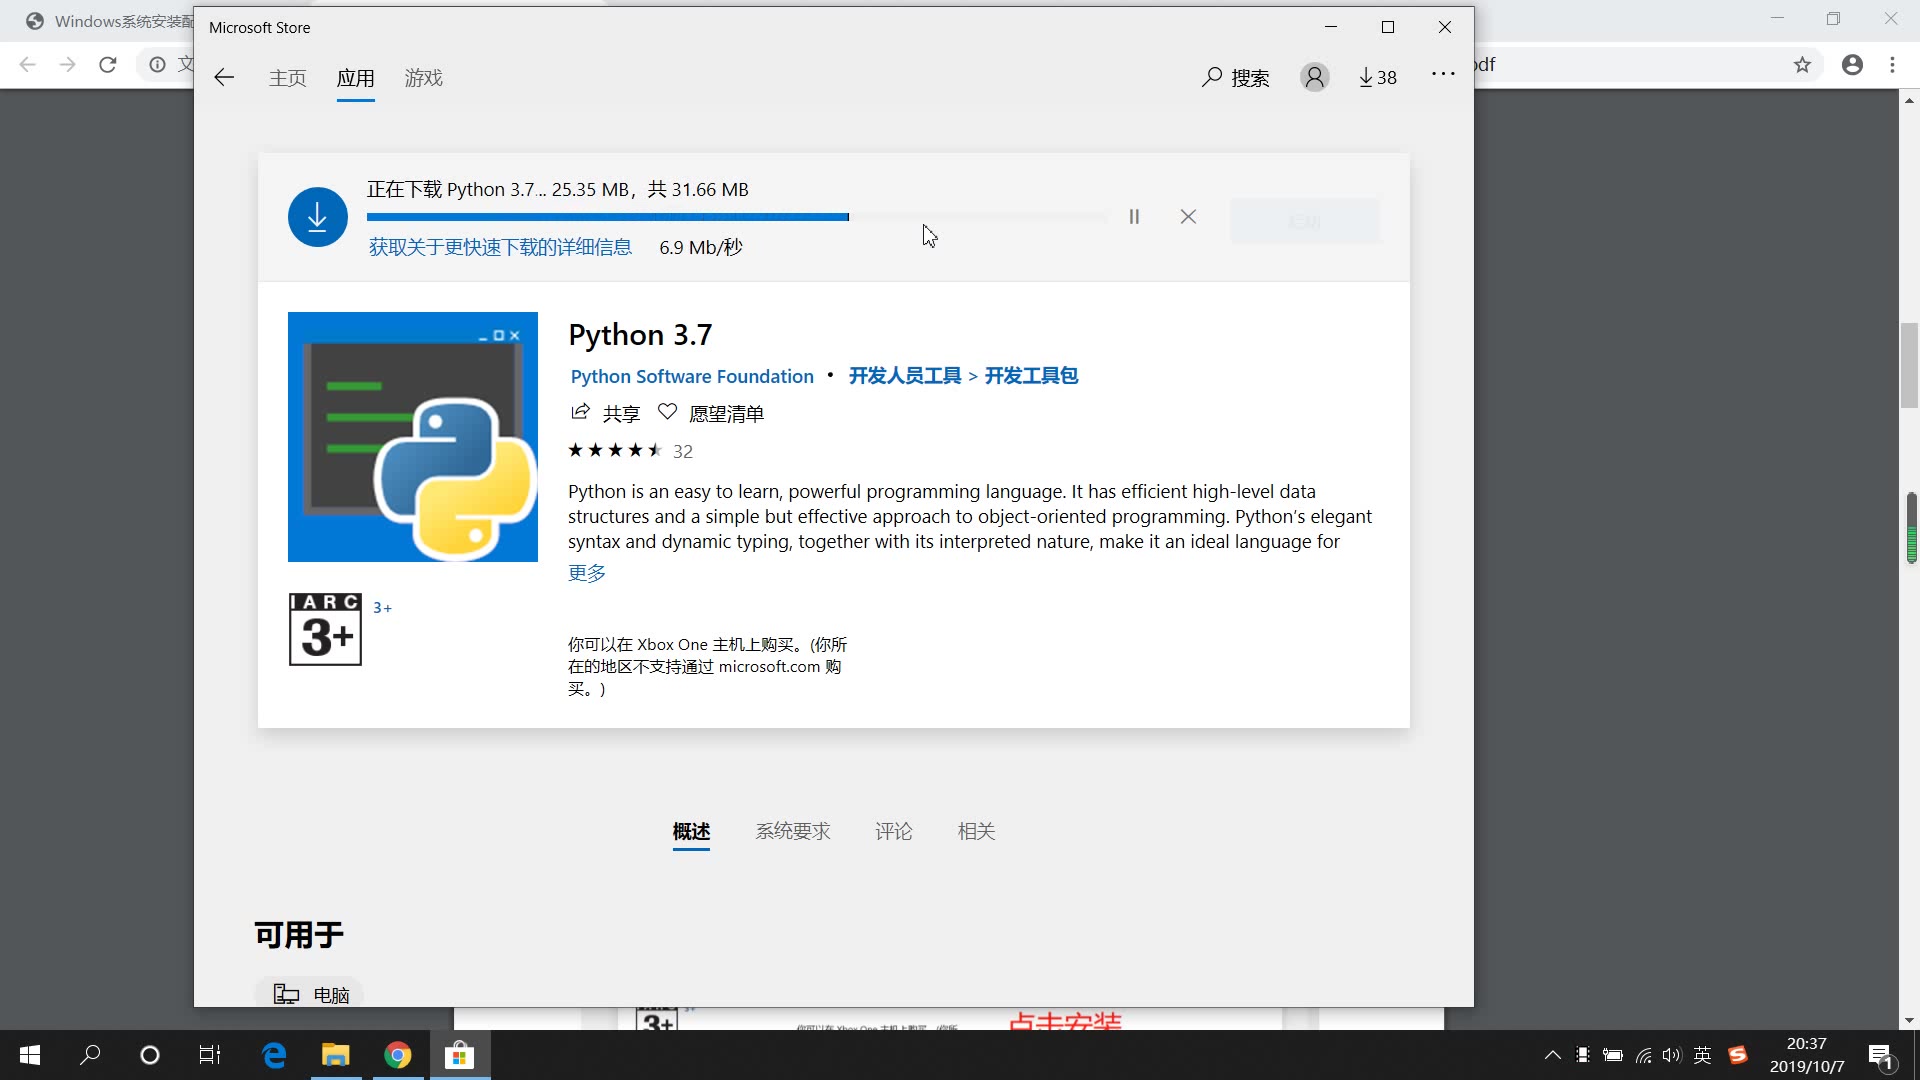Screen dimensions: 1920x1080
Task: Open the network status icon
Action: (x=1643, y=1055)
